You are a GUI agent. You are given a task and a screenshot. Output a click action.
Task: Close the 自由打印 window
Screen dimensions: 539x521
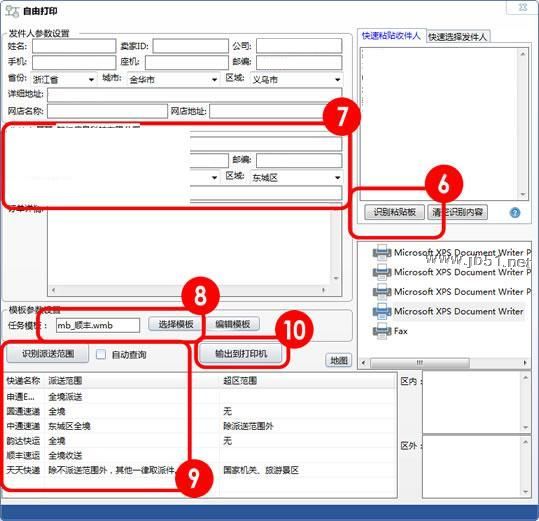523,7
